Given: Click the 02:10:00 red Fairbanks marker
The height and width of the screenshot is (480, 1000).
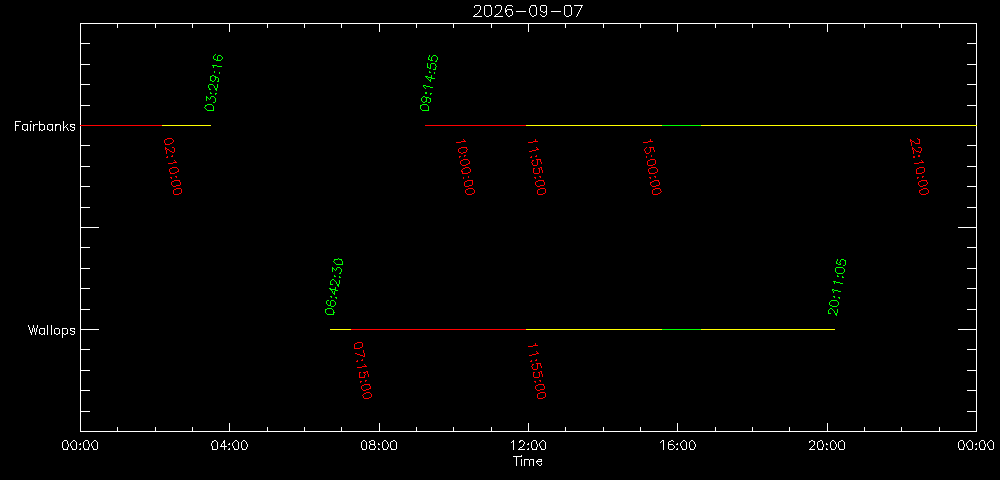Looking at the screenshot, I should coord(172,167).
